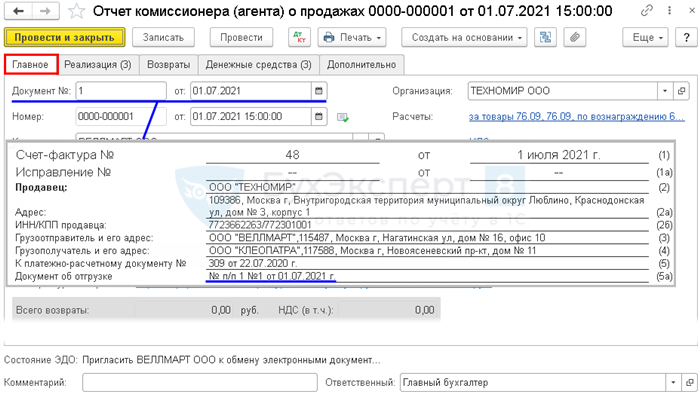Click the ИНН/КПП value 7723662263/772301001
This screenshot has height=394, width=700.
point(260,225)
